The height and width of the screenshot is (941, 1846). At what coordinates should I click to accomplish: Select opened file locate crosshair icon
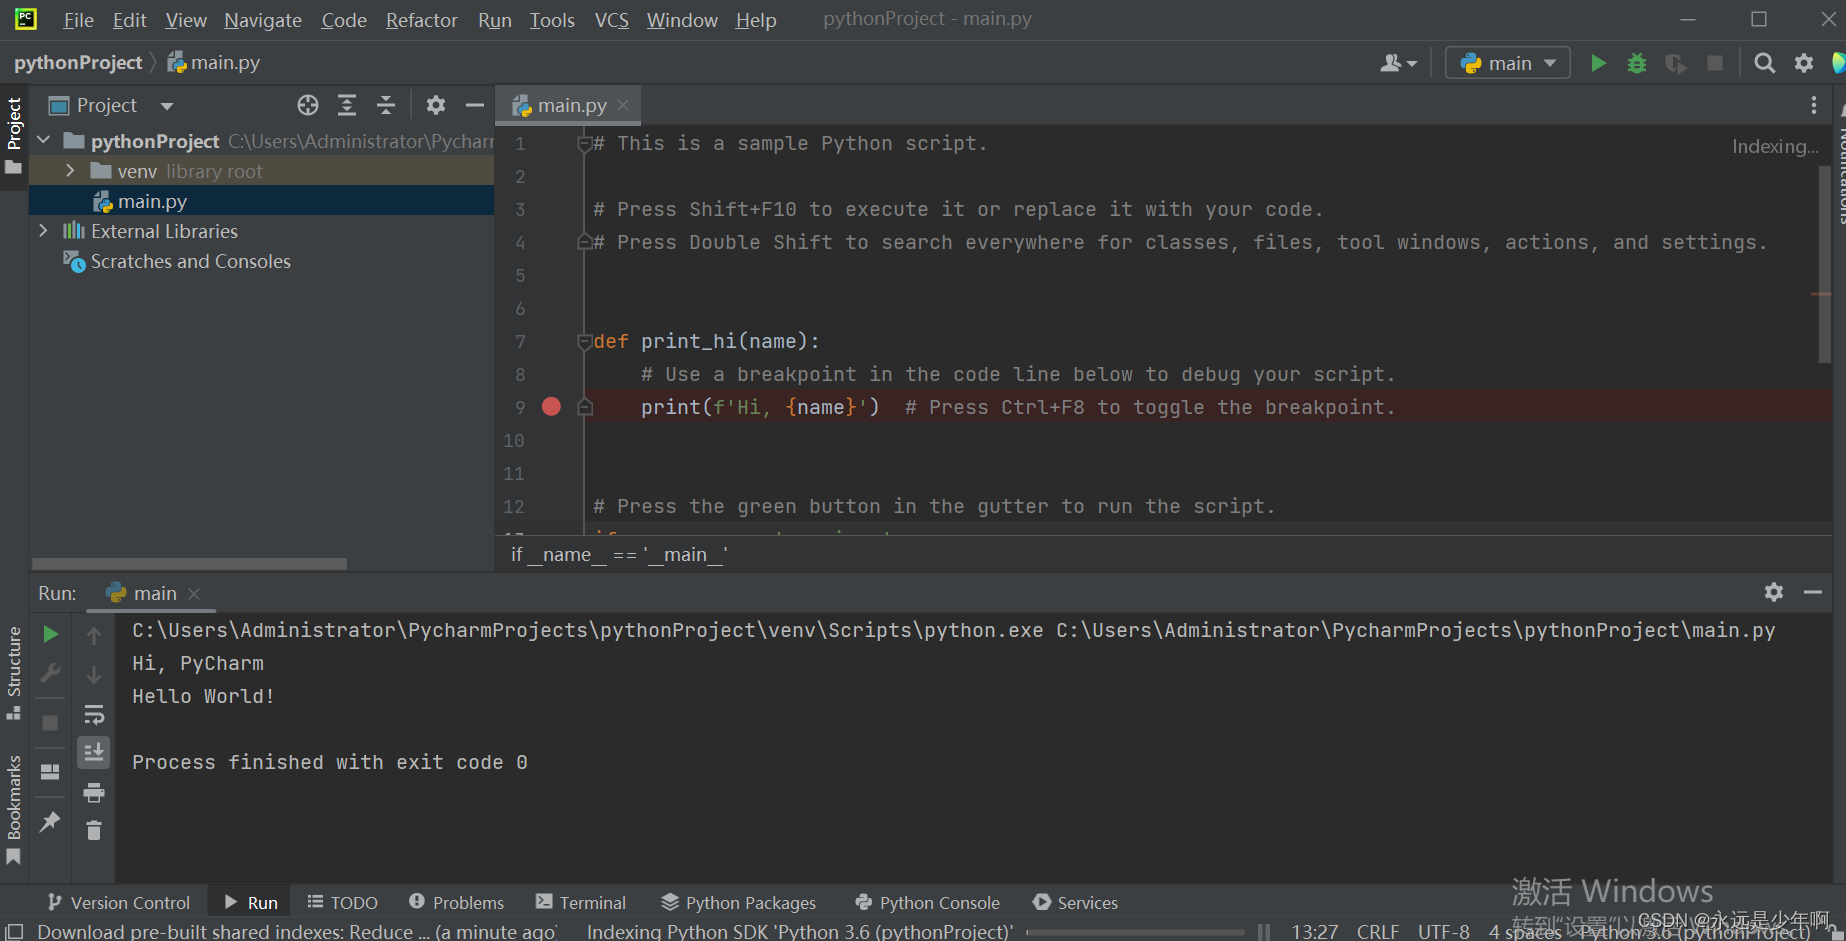(x=308, y=105)
